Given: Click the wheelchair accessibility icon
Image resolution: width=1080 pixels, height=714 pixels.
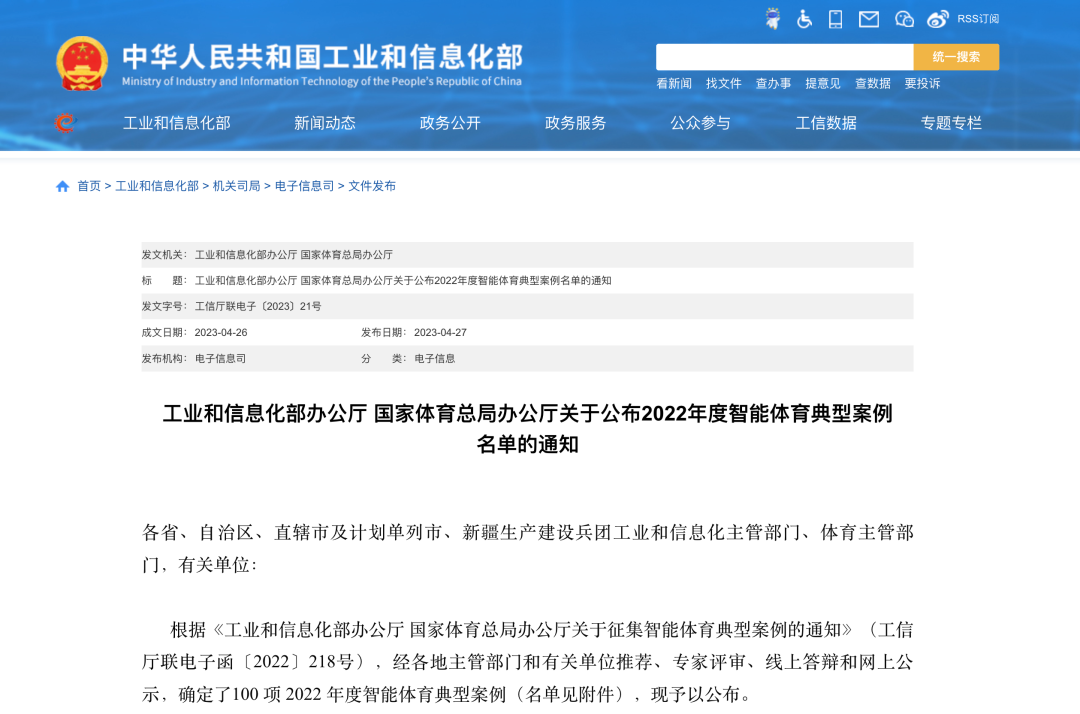Looking at the screenshot, I should (804, 18).
